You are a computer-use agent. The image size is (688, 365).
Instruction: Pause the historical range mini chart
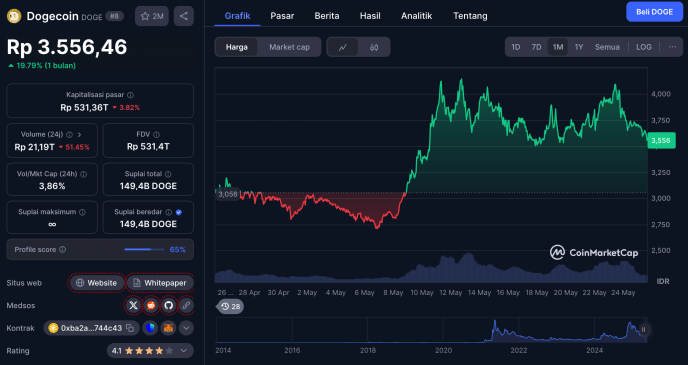click(x=643, y=329)
